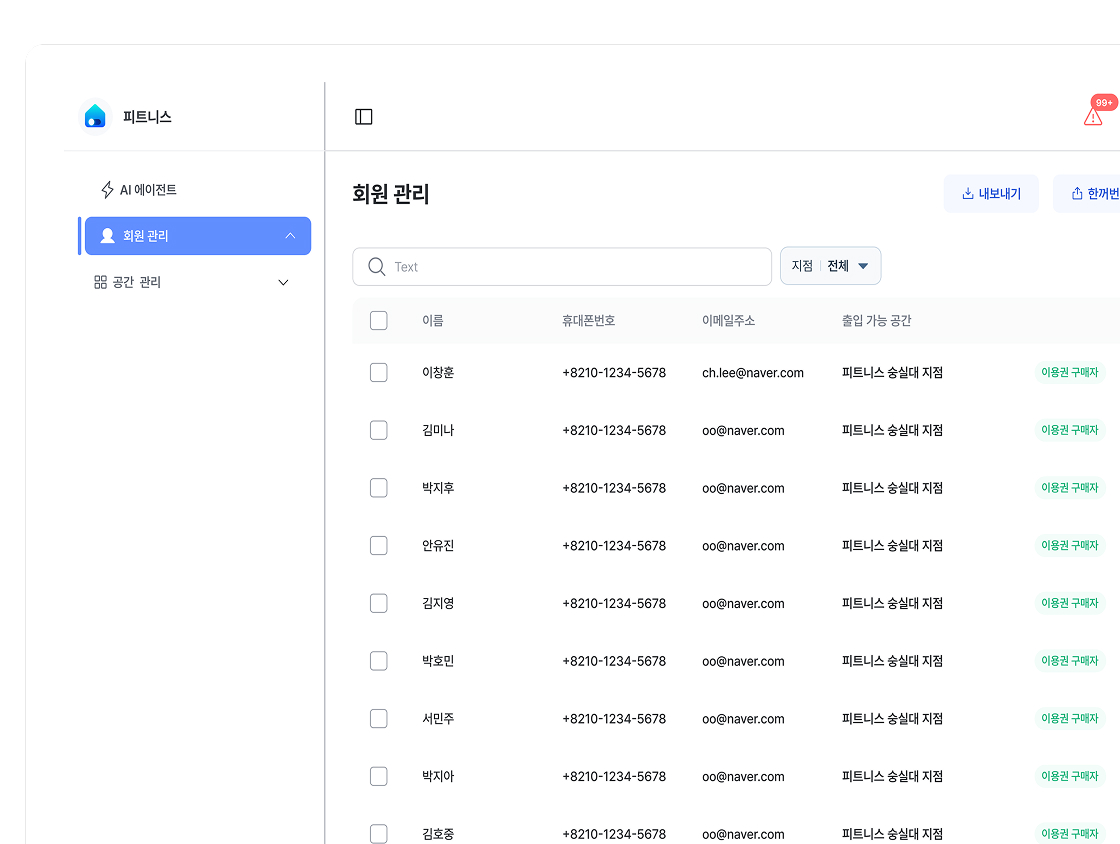
Task: Click the lightning bolt AI 에이전트 icon
Action: click(x=107, y=190)
